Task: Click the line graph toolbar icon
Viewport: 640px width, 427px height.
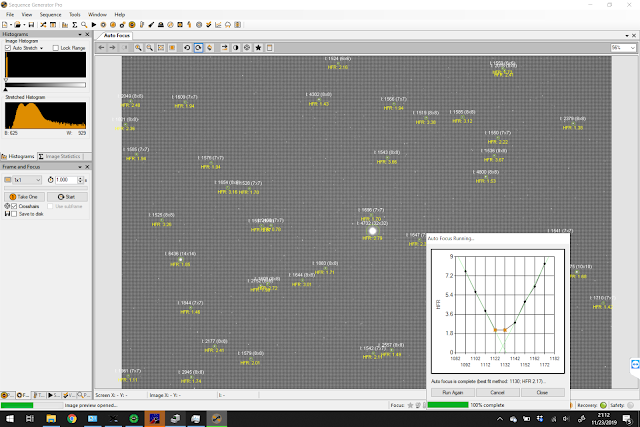Action: coord(218,25)
